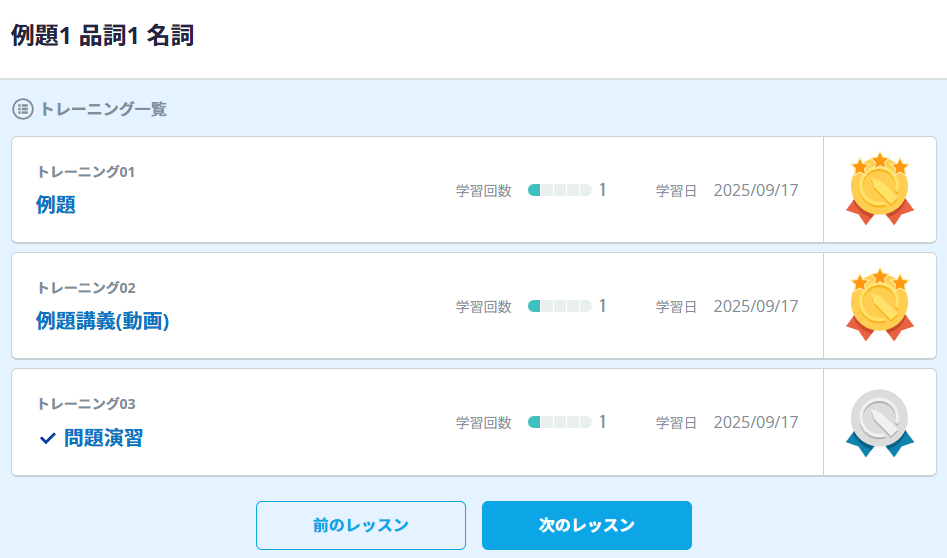Viewport: 947px width, 558px height.
Task: Click the gold medal for トレーニング02
Action: [879, 304]
